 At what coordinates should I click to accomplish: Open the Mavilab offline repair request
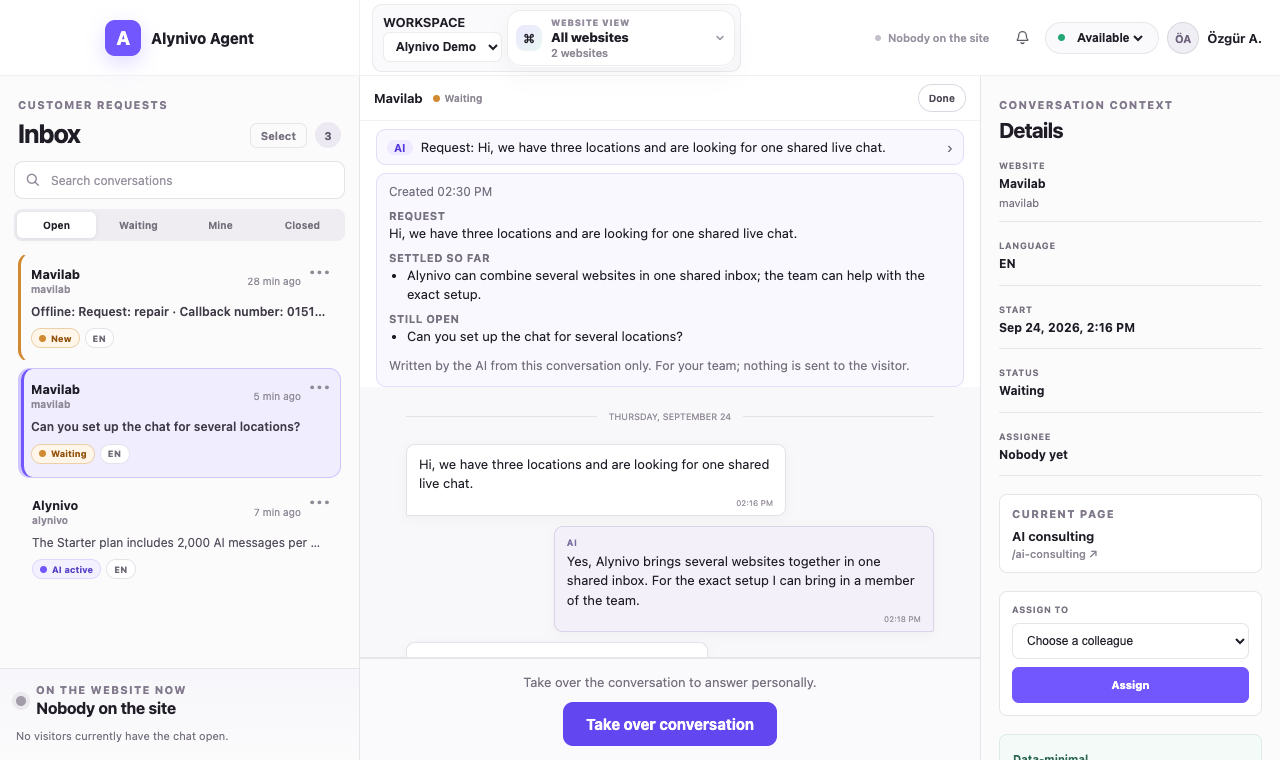(180, 307)
